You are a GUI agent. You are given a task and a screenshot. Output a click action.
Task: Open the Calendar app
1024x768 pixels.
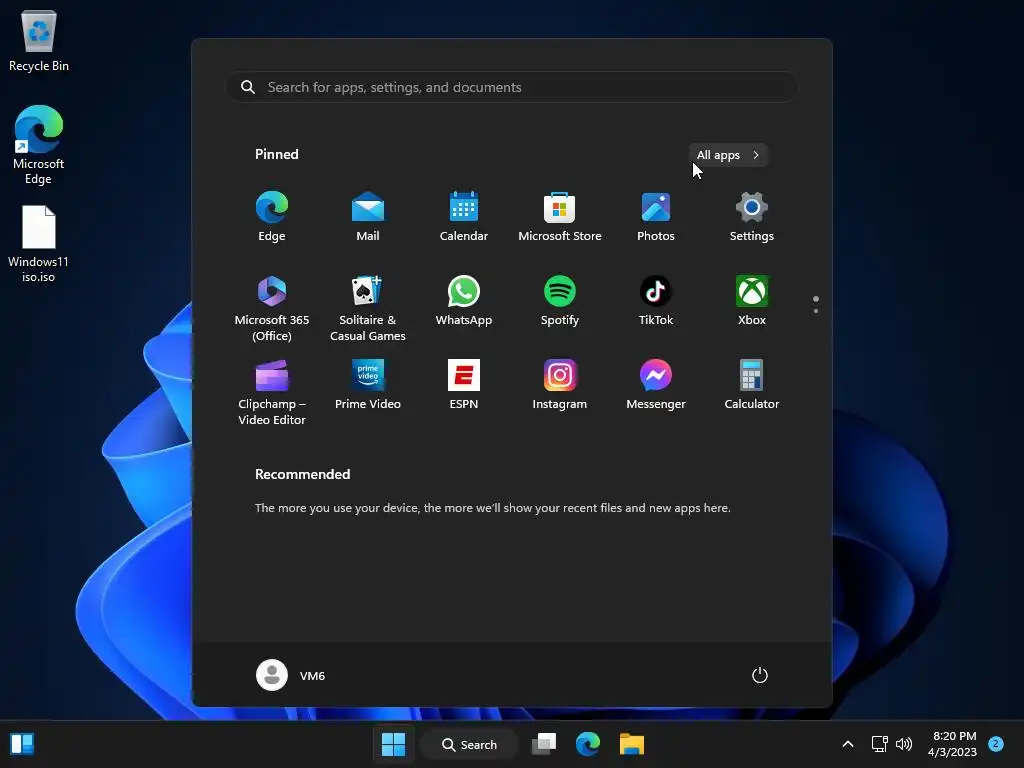tap(464, 216)
